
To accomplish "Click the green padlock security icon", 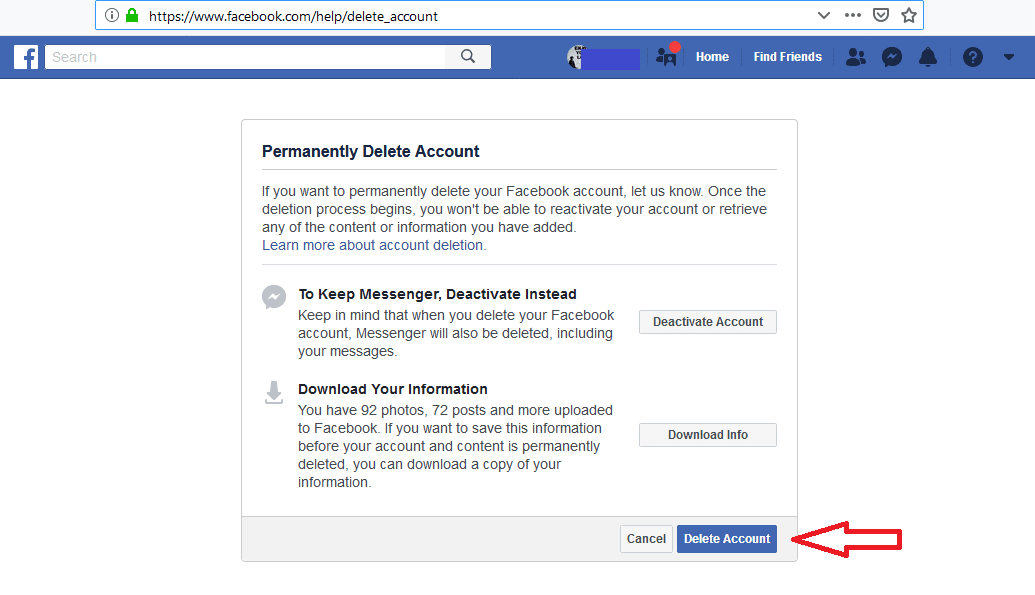I will (131, 15).
